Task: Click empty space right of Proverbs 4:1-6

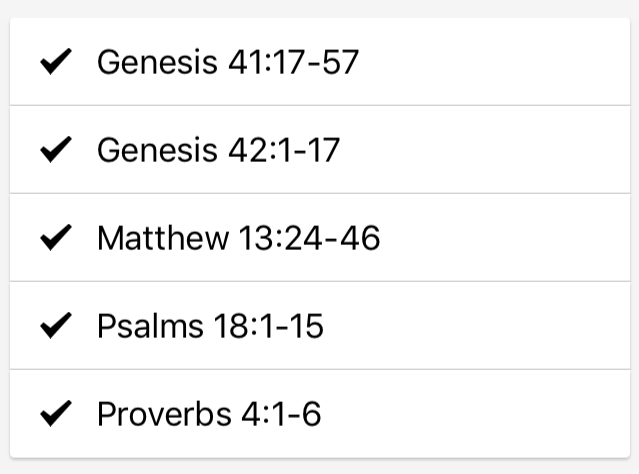Action: click(475, 414)
